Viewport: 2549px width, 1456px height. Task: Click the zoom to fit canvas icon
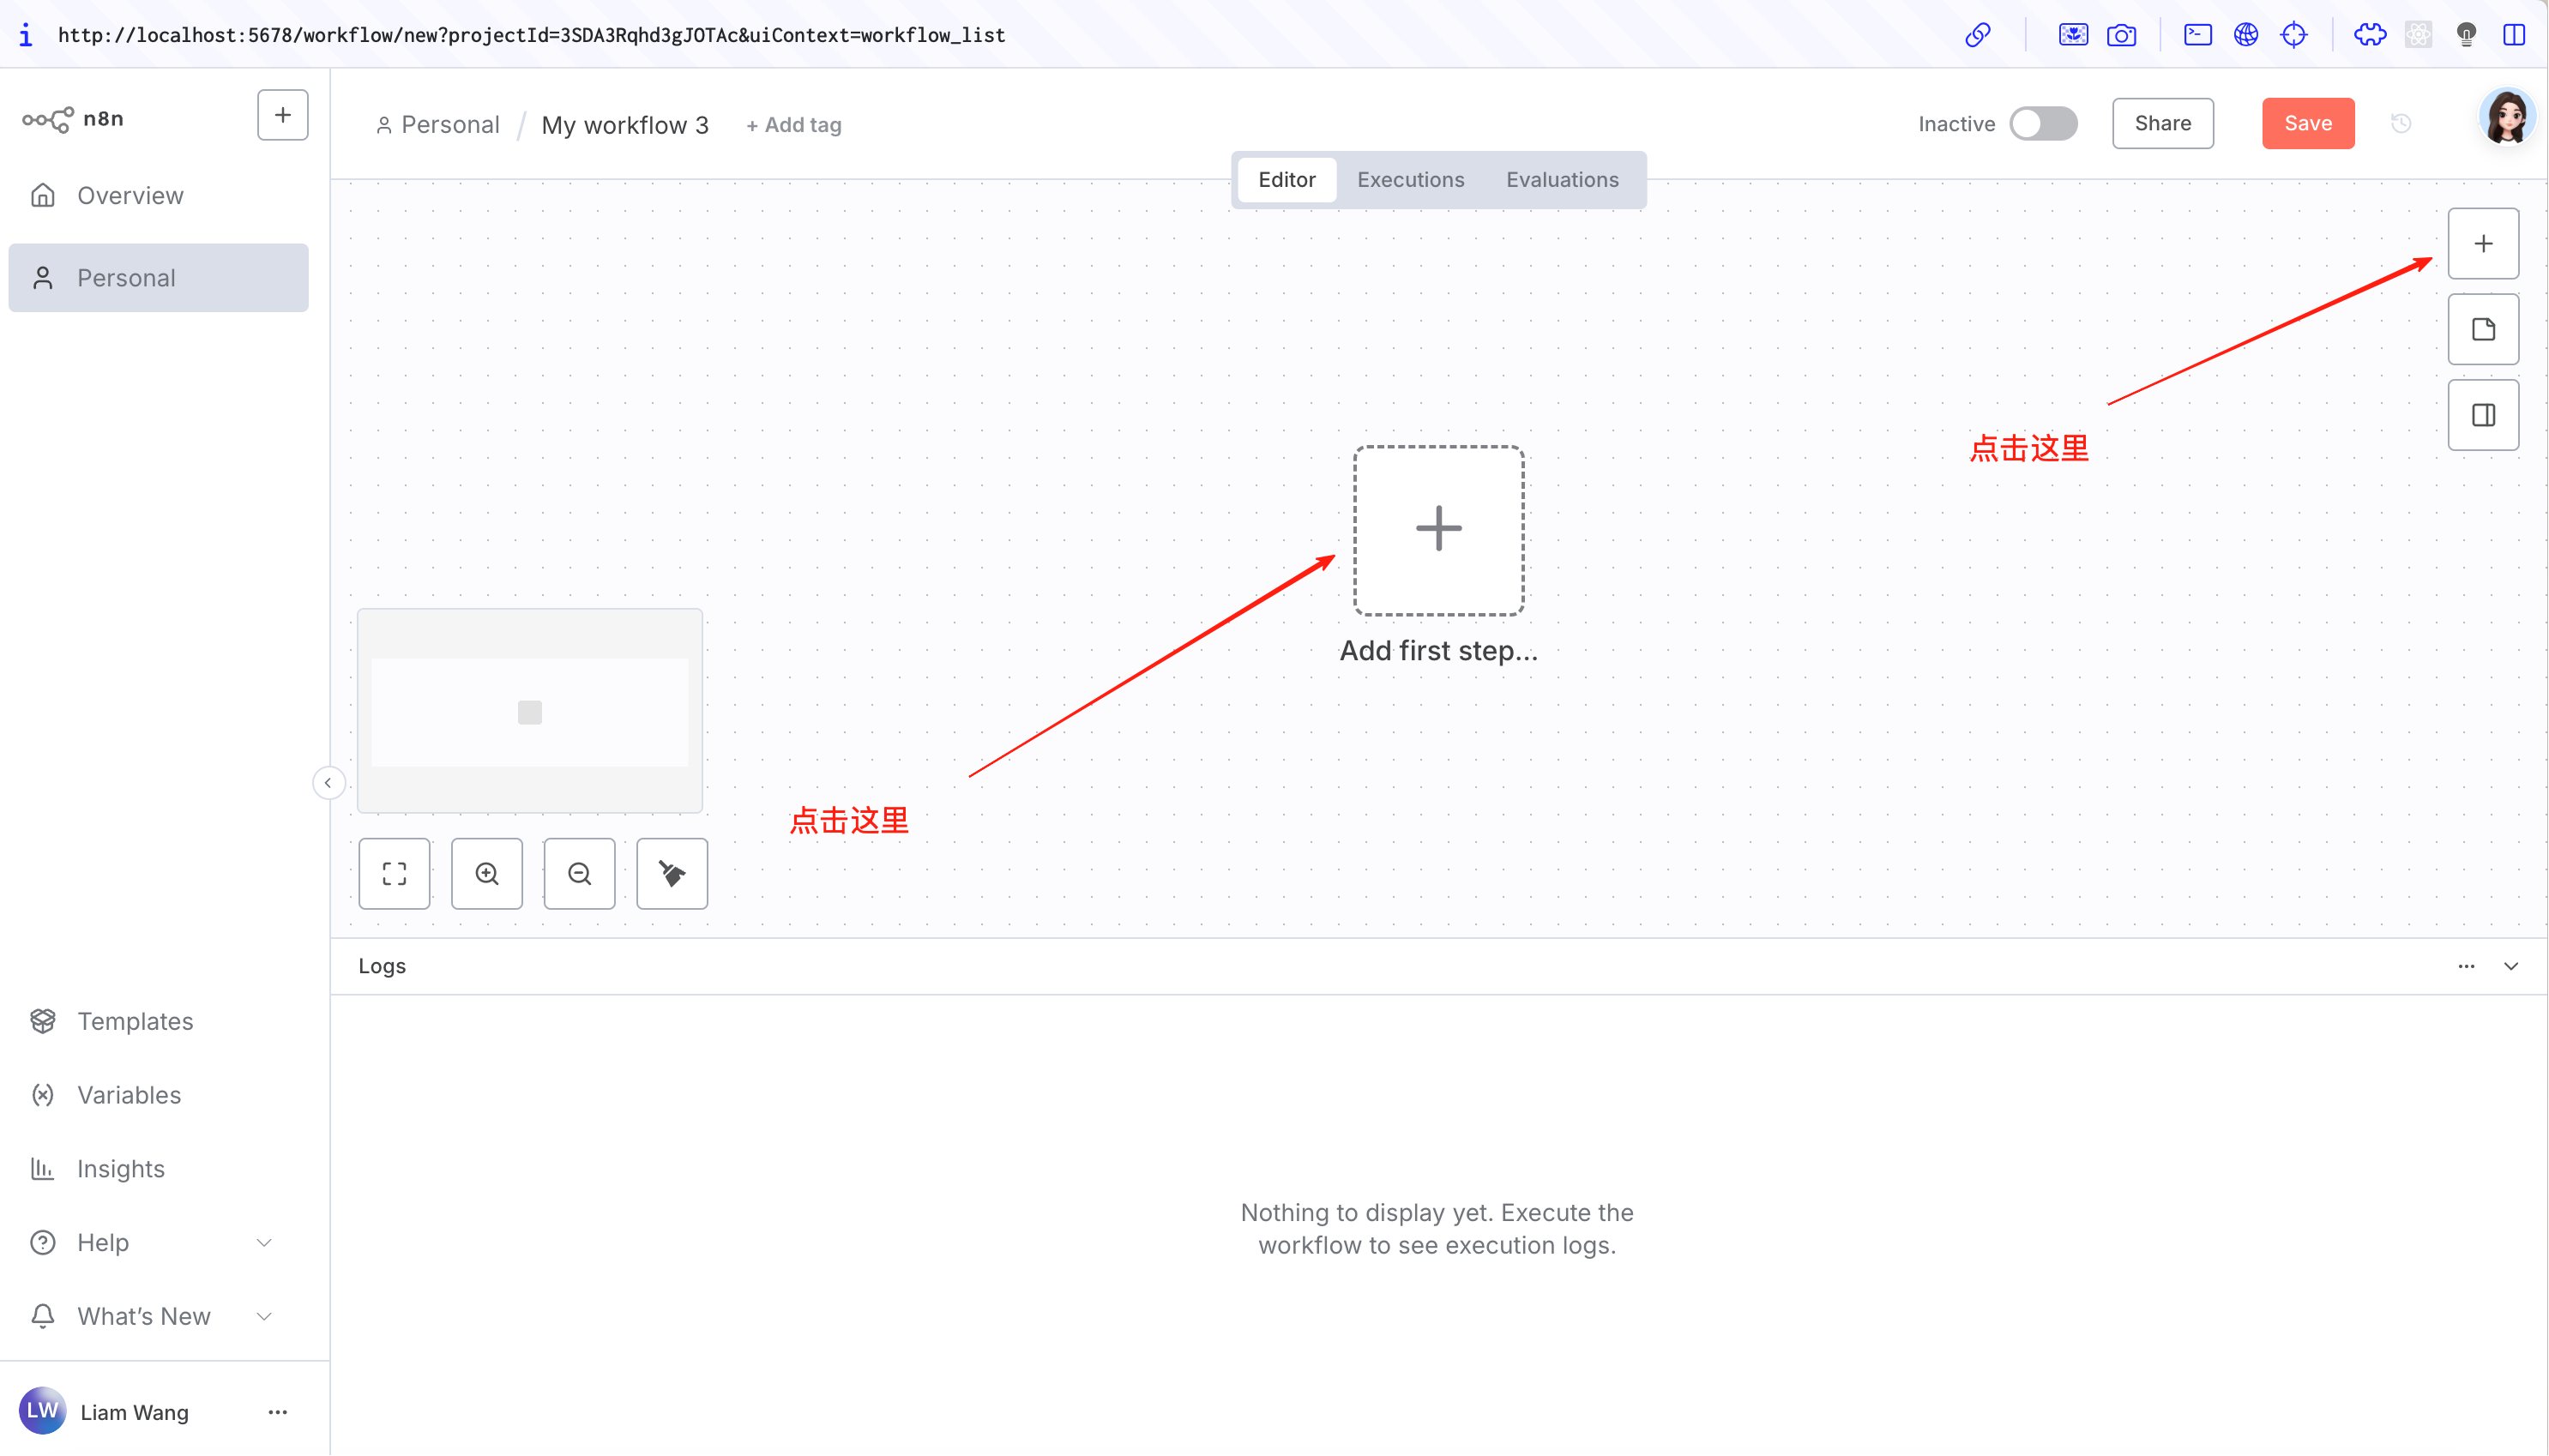394,873
